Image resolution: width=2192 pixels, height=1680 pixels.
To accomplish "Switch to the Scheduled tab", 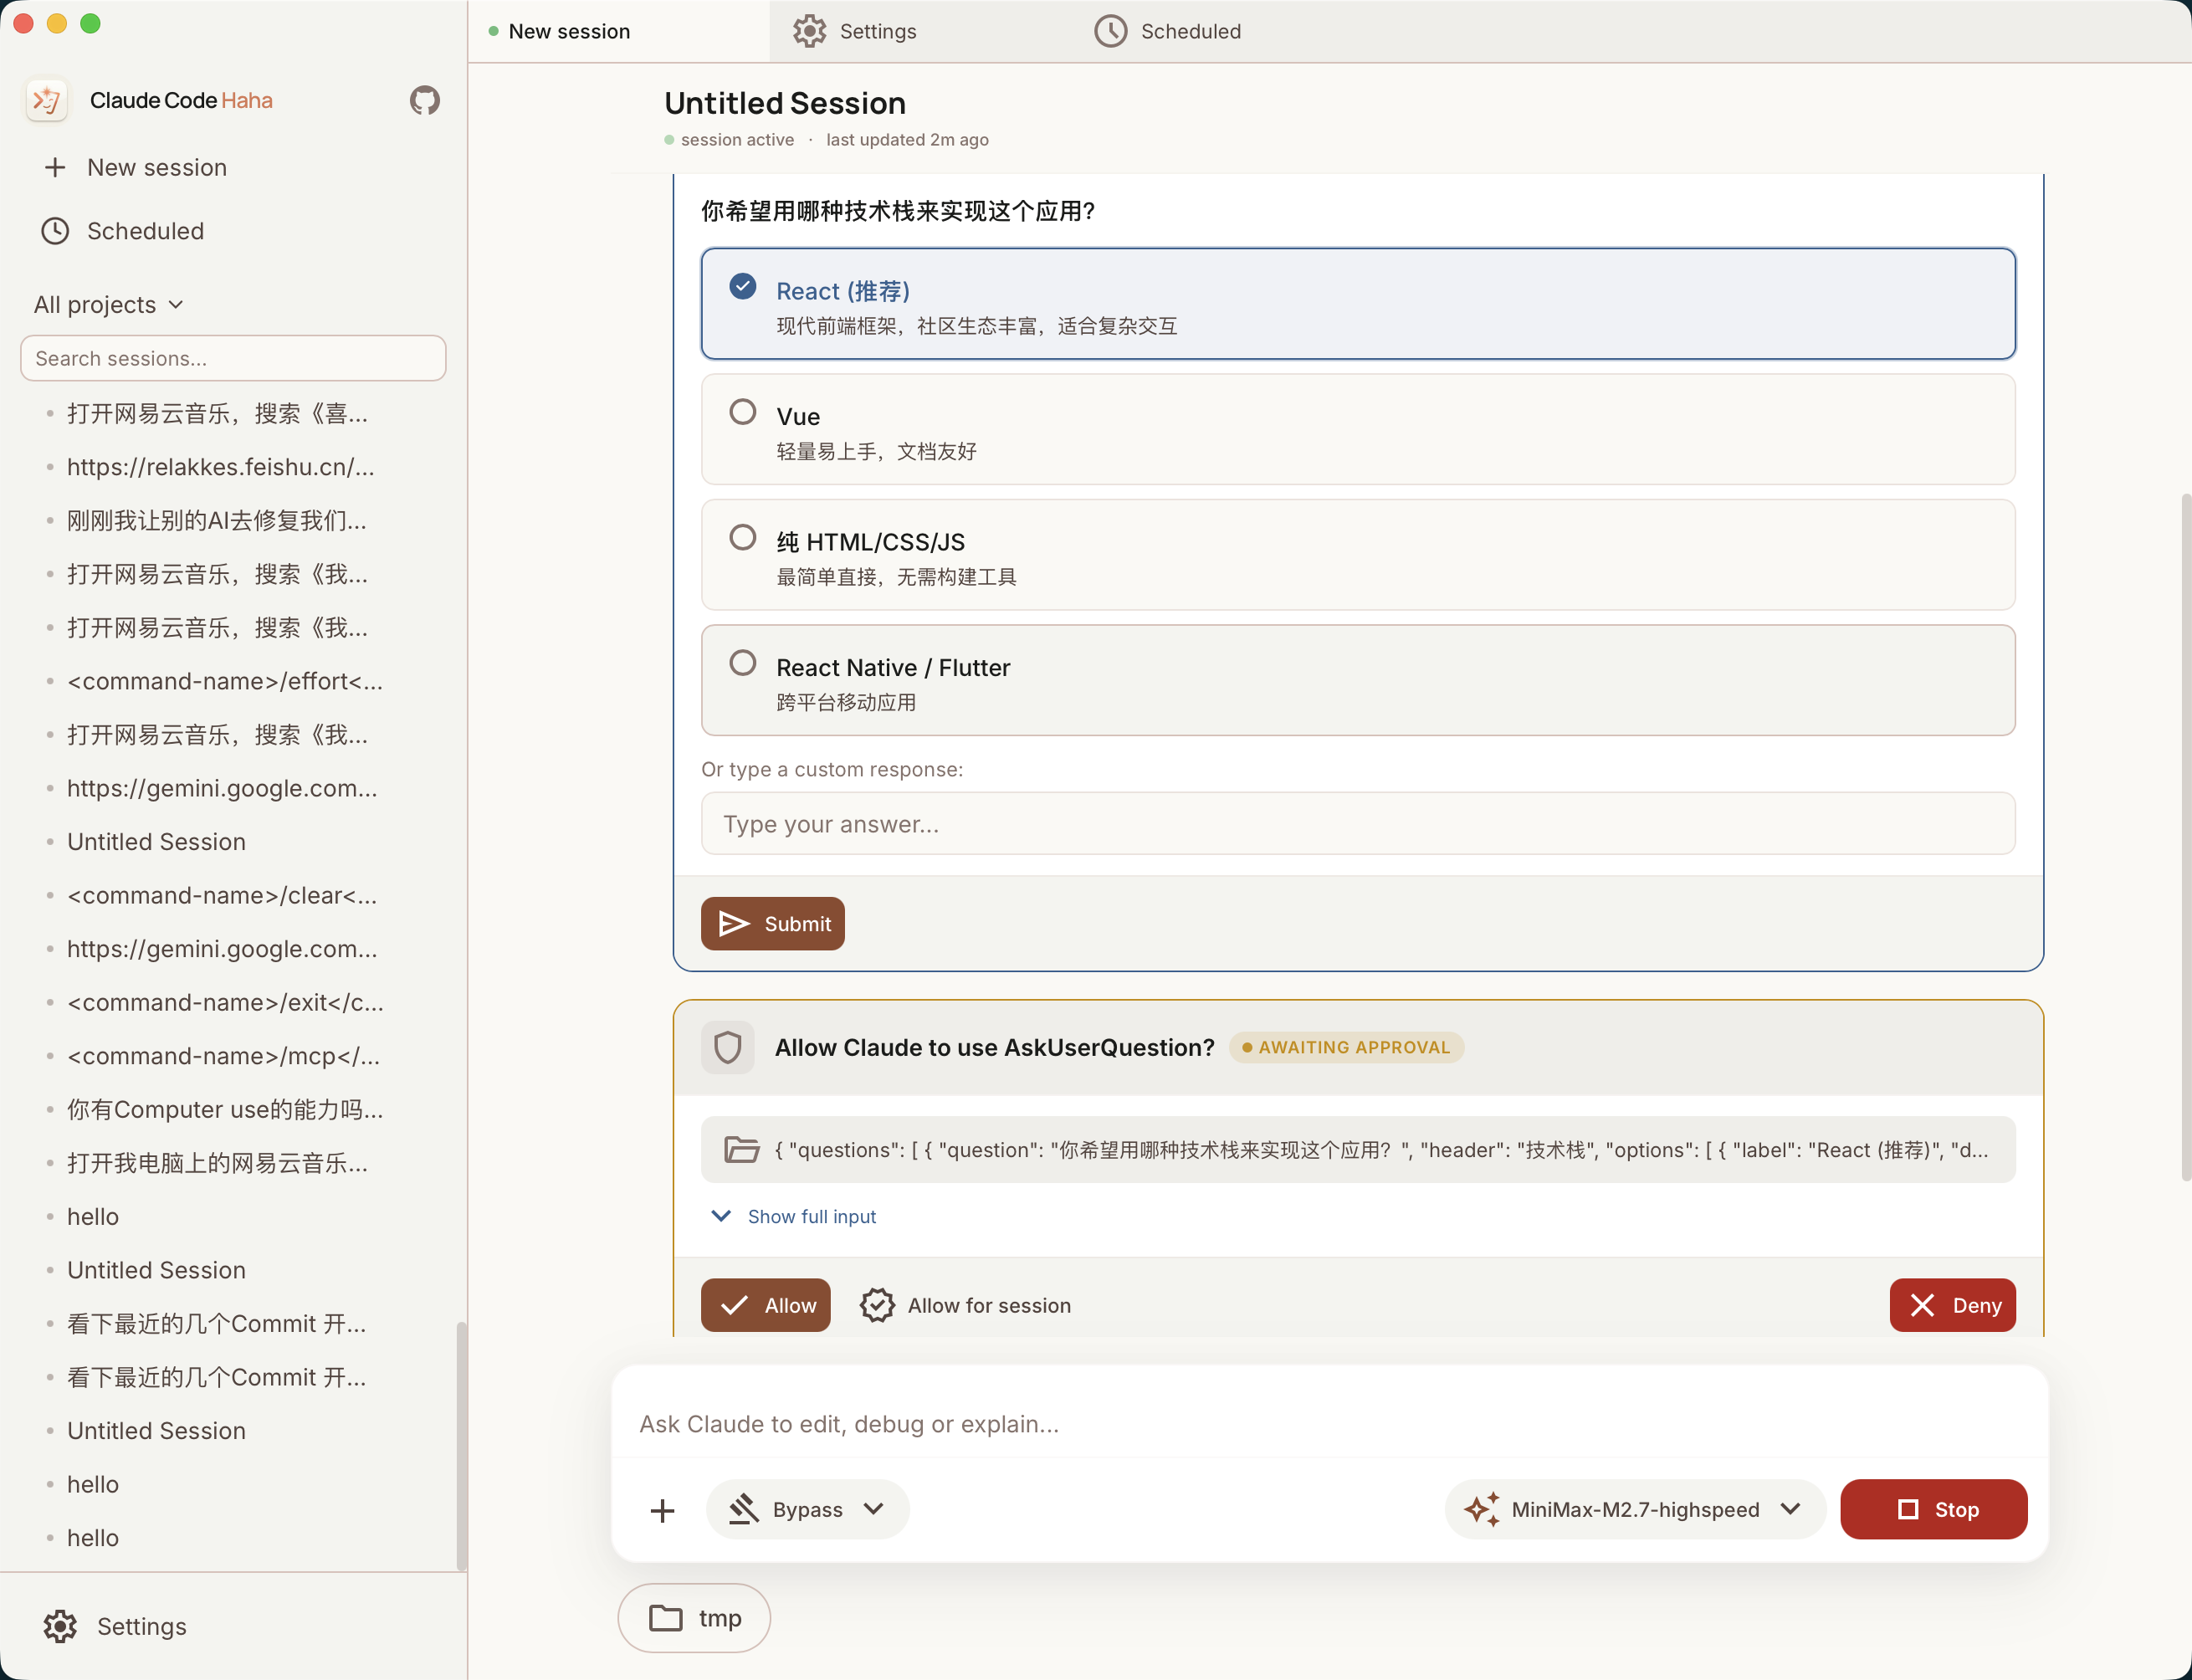I will tap(1167, 31).
